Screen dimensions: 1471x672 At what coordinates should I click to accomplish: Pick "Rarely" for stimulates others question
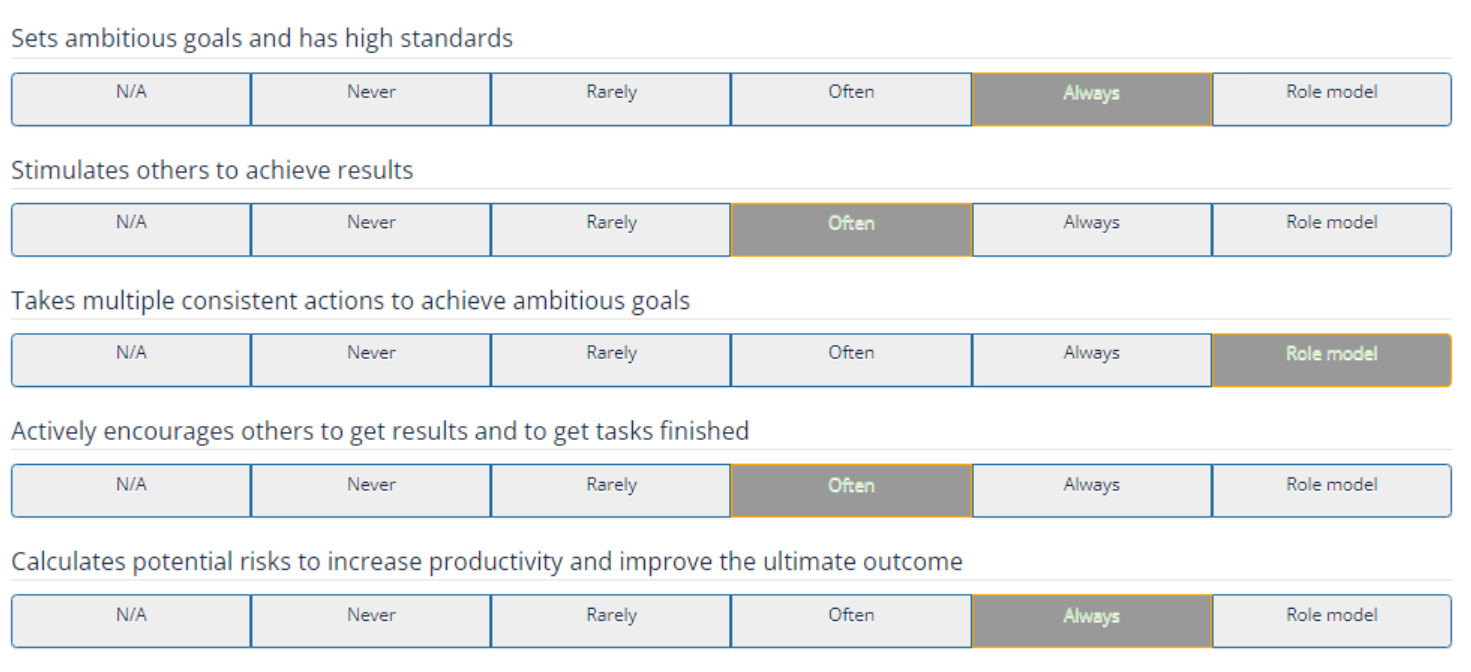pyautogui.click(x=611, y=229)
